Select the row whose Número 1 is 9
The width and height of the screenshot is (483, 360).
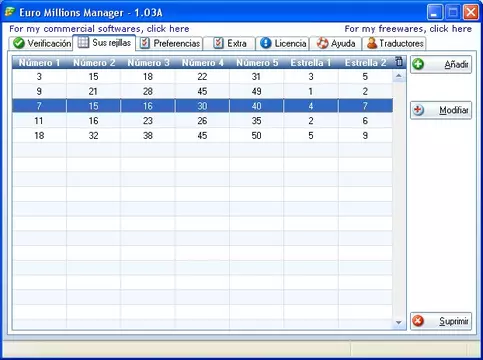(x=203, y=91)
